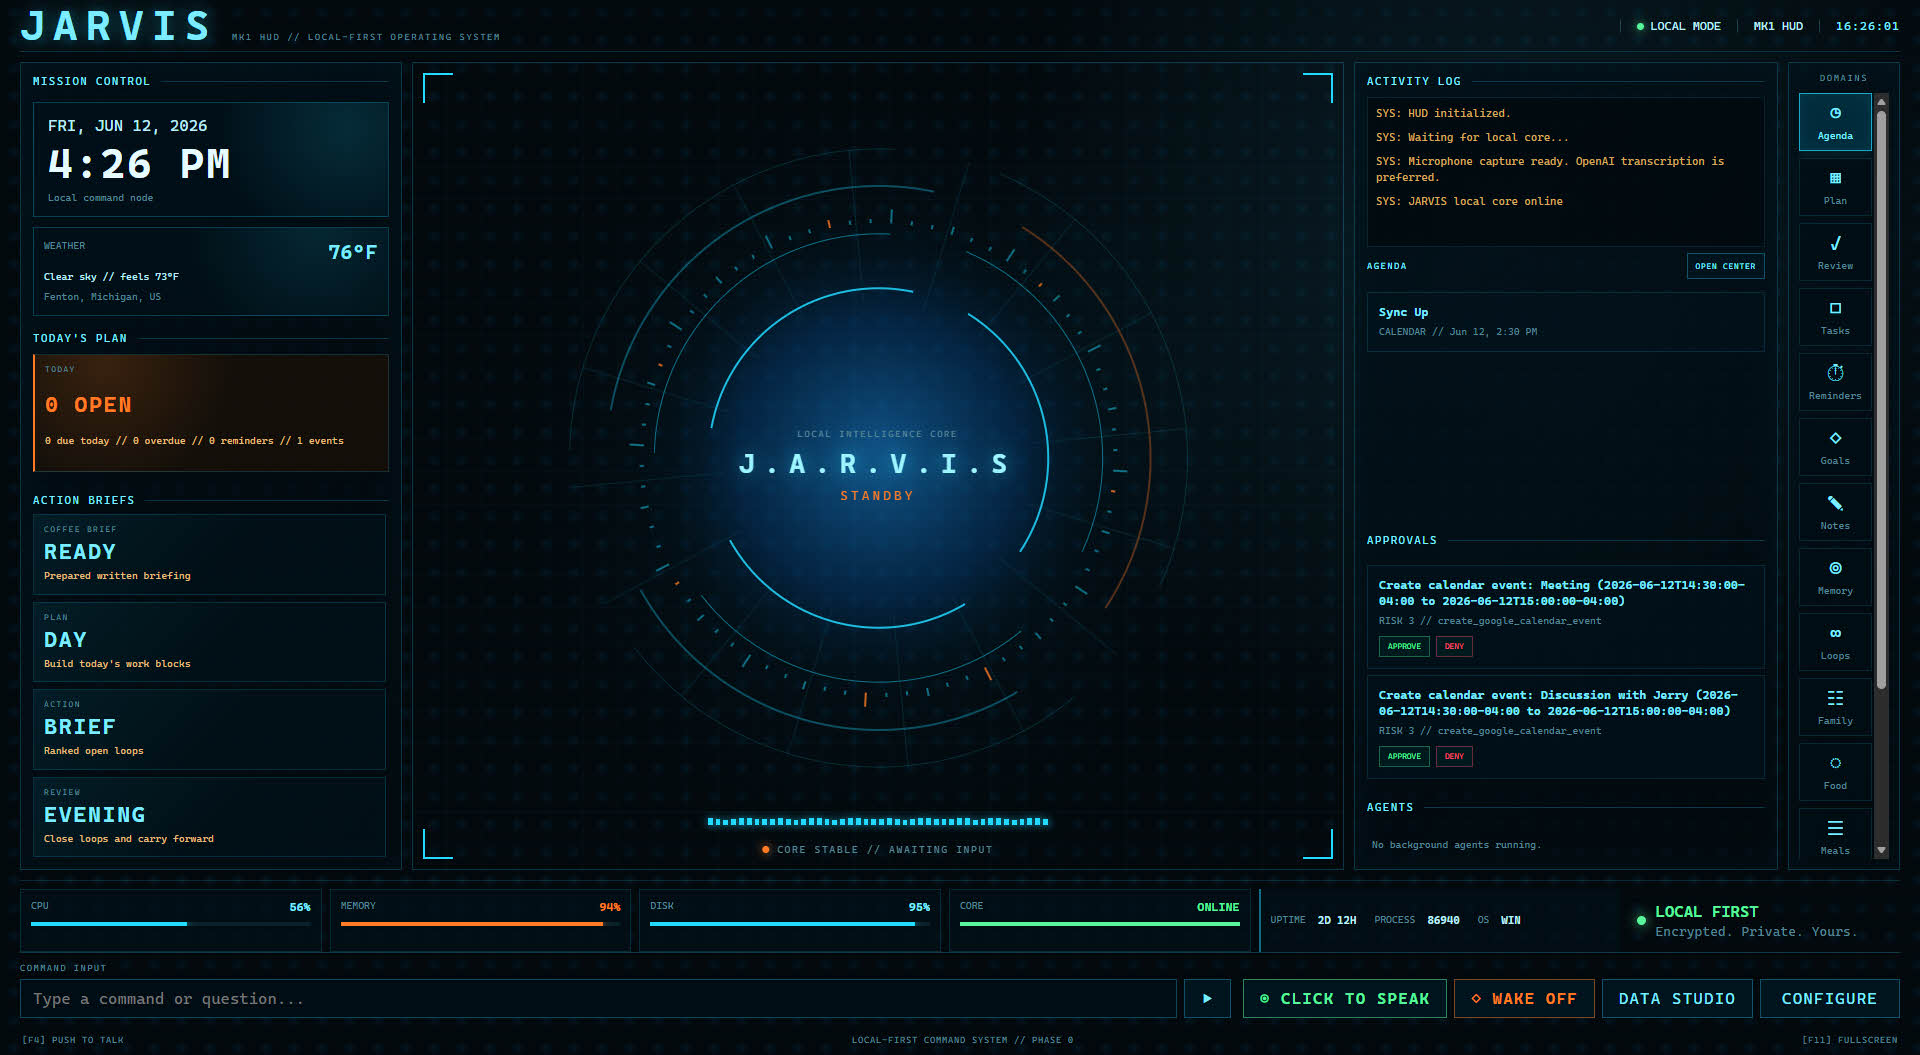Click the UPTIME 2D 12H value
Viewport: 1920px width, 1055px height.
tap(1337, 920)
